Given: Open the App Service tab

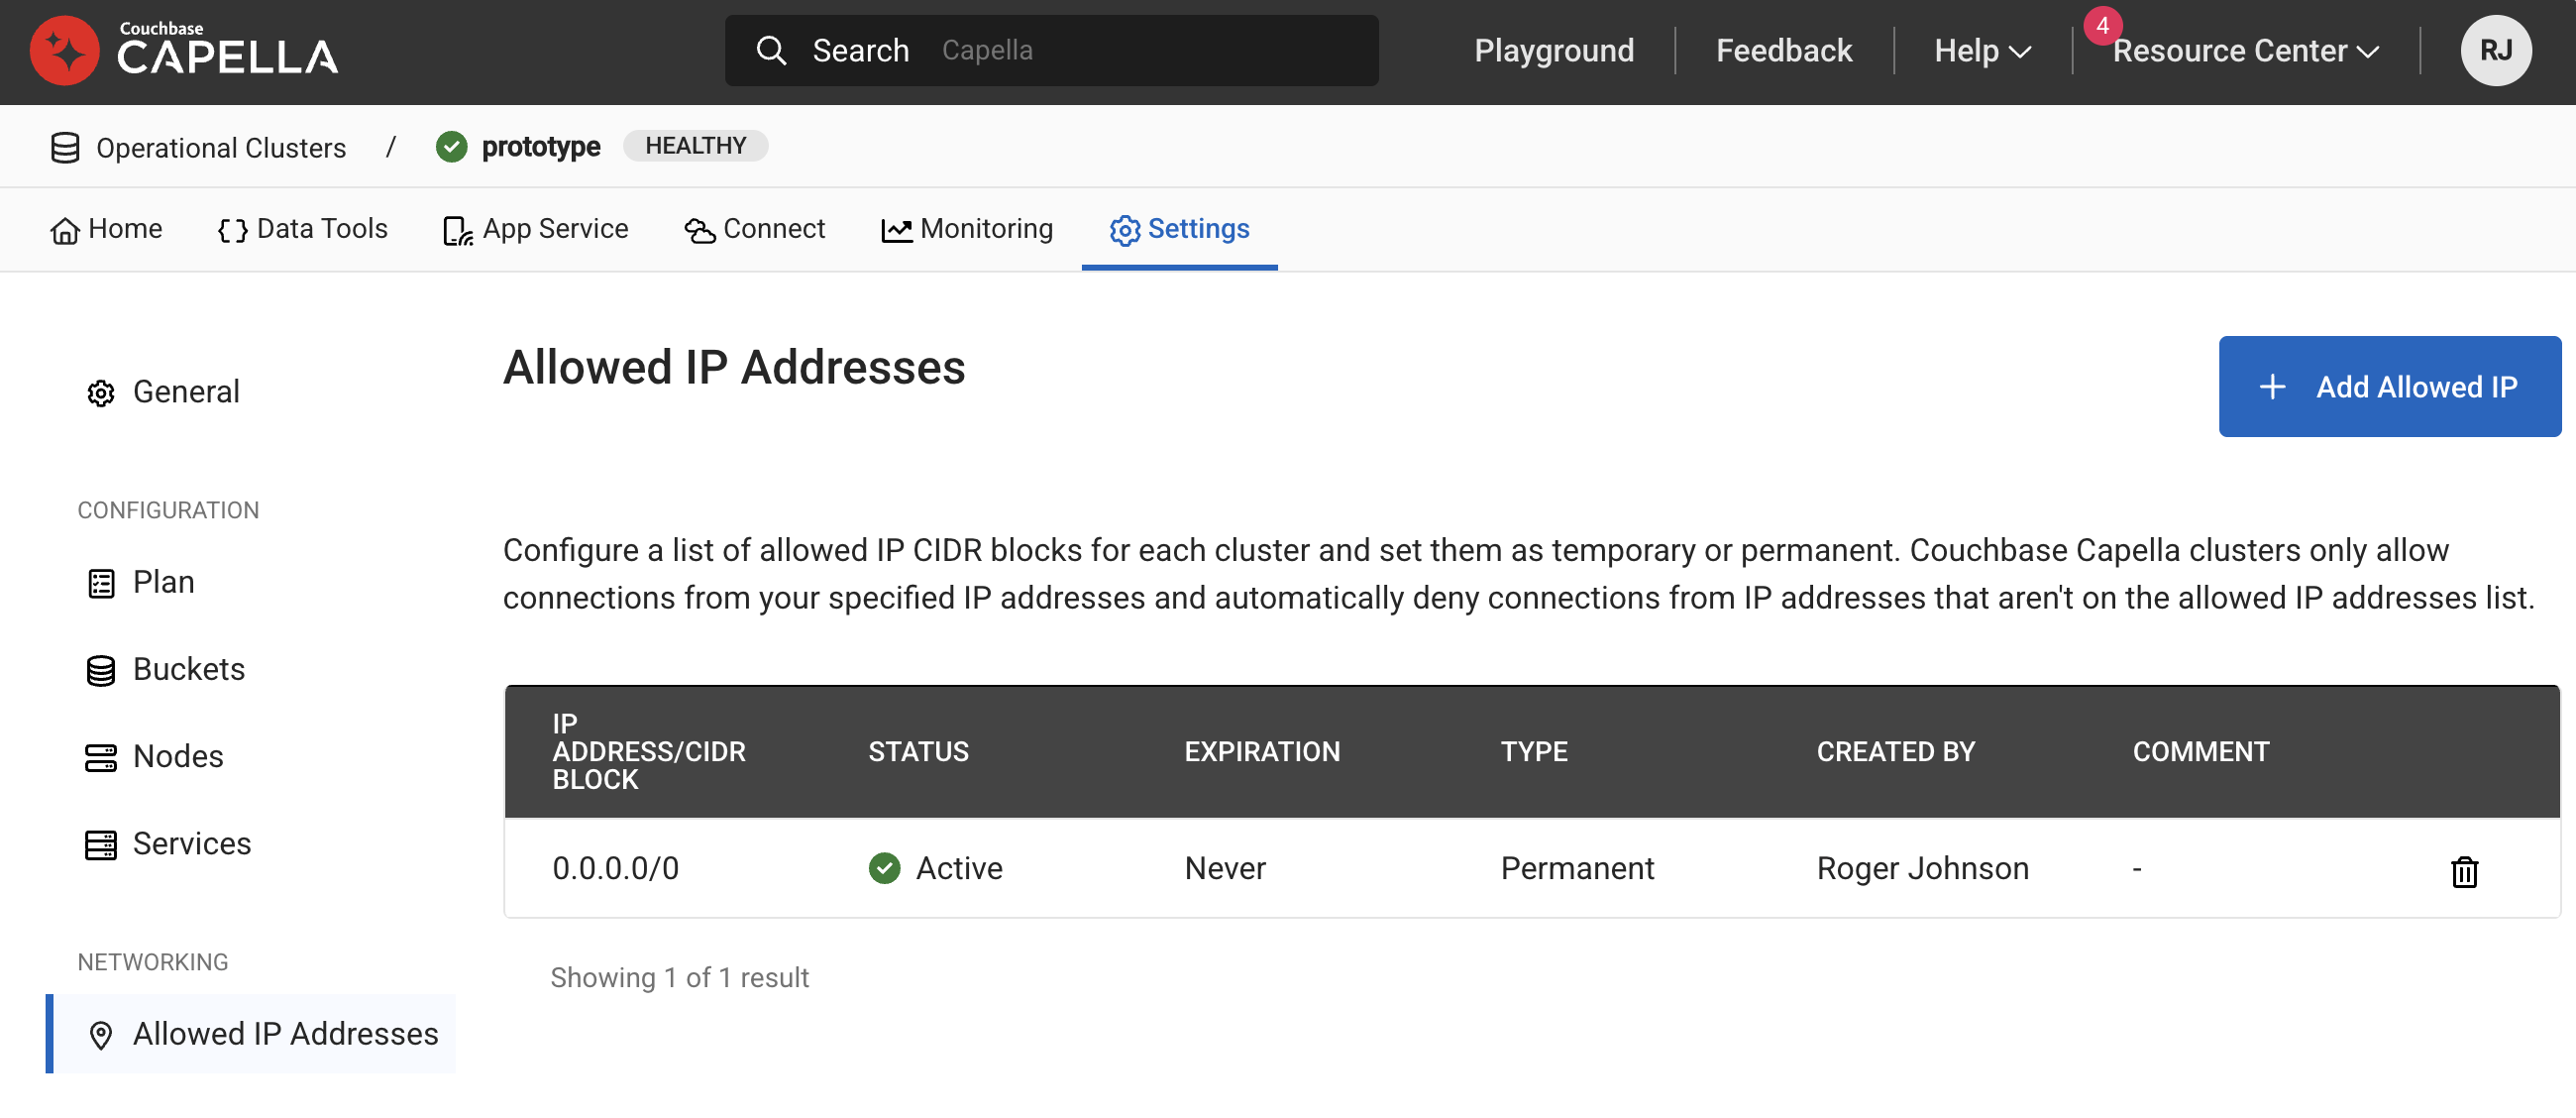Looking at the screenshot, I should (535, 229).
